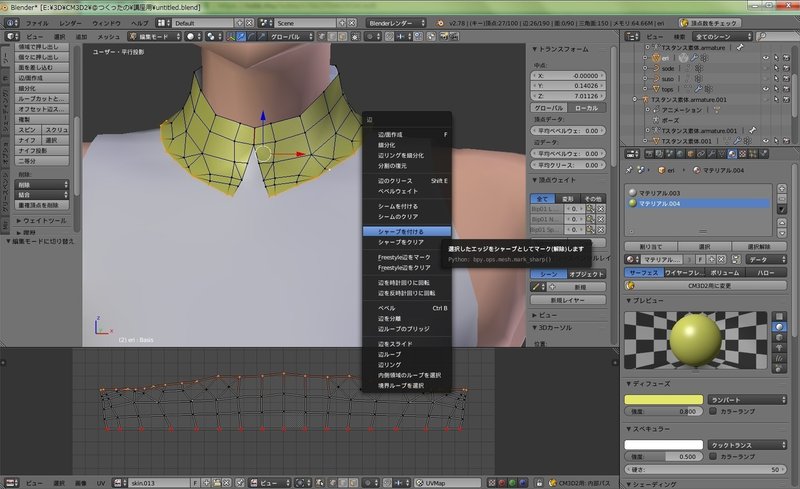
Task: Click the ループカット tool button
Action: [x=42, y=99]
